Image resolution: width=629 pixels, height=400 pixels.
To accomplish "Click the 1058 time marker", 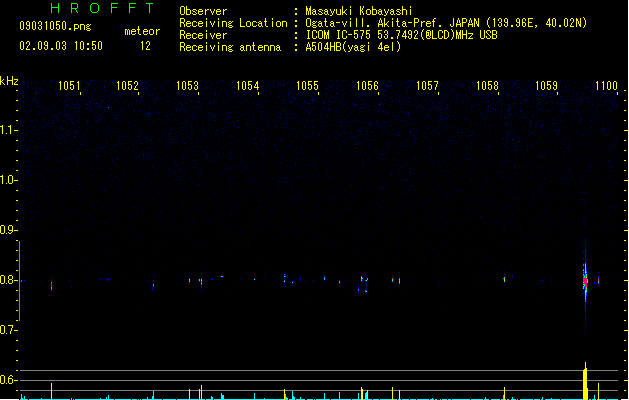I will pyautogui.click(x=487, y=86).
